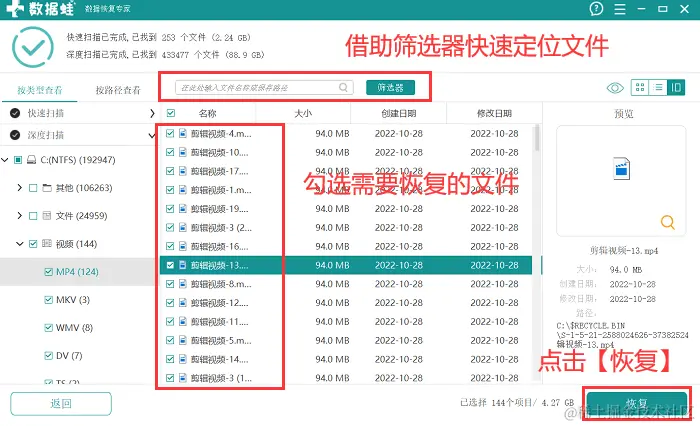Viewport: 700px width, 426px height.
Task: Select the 剪辑视频-3 (2... file row
Action: pyautogui.click(x=346, y=227)
